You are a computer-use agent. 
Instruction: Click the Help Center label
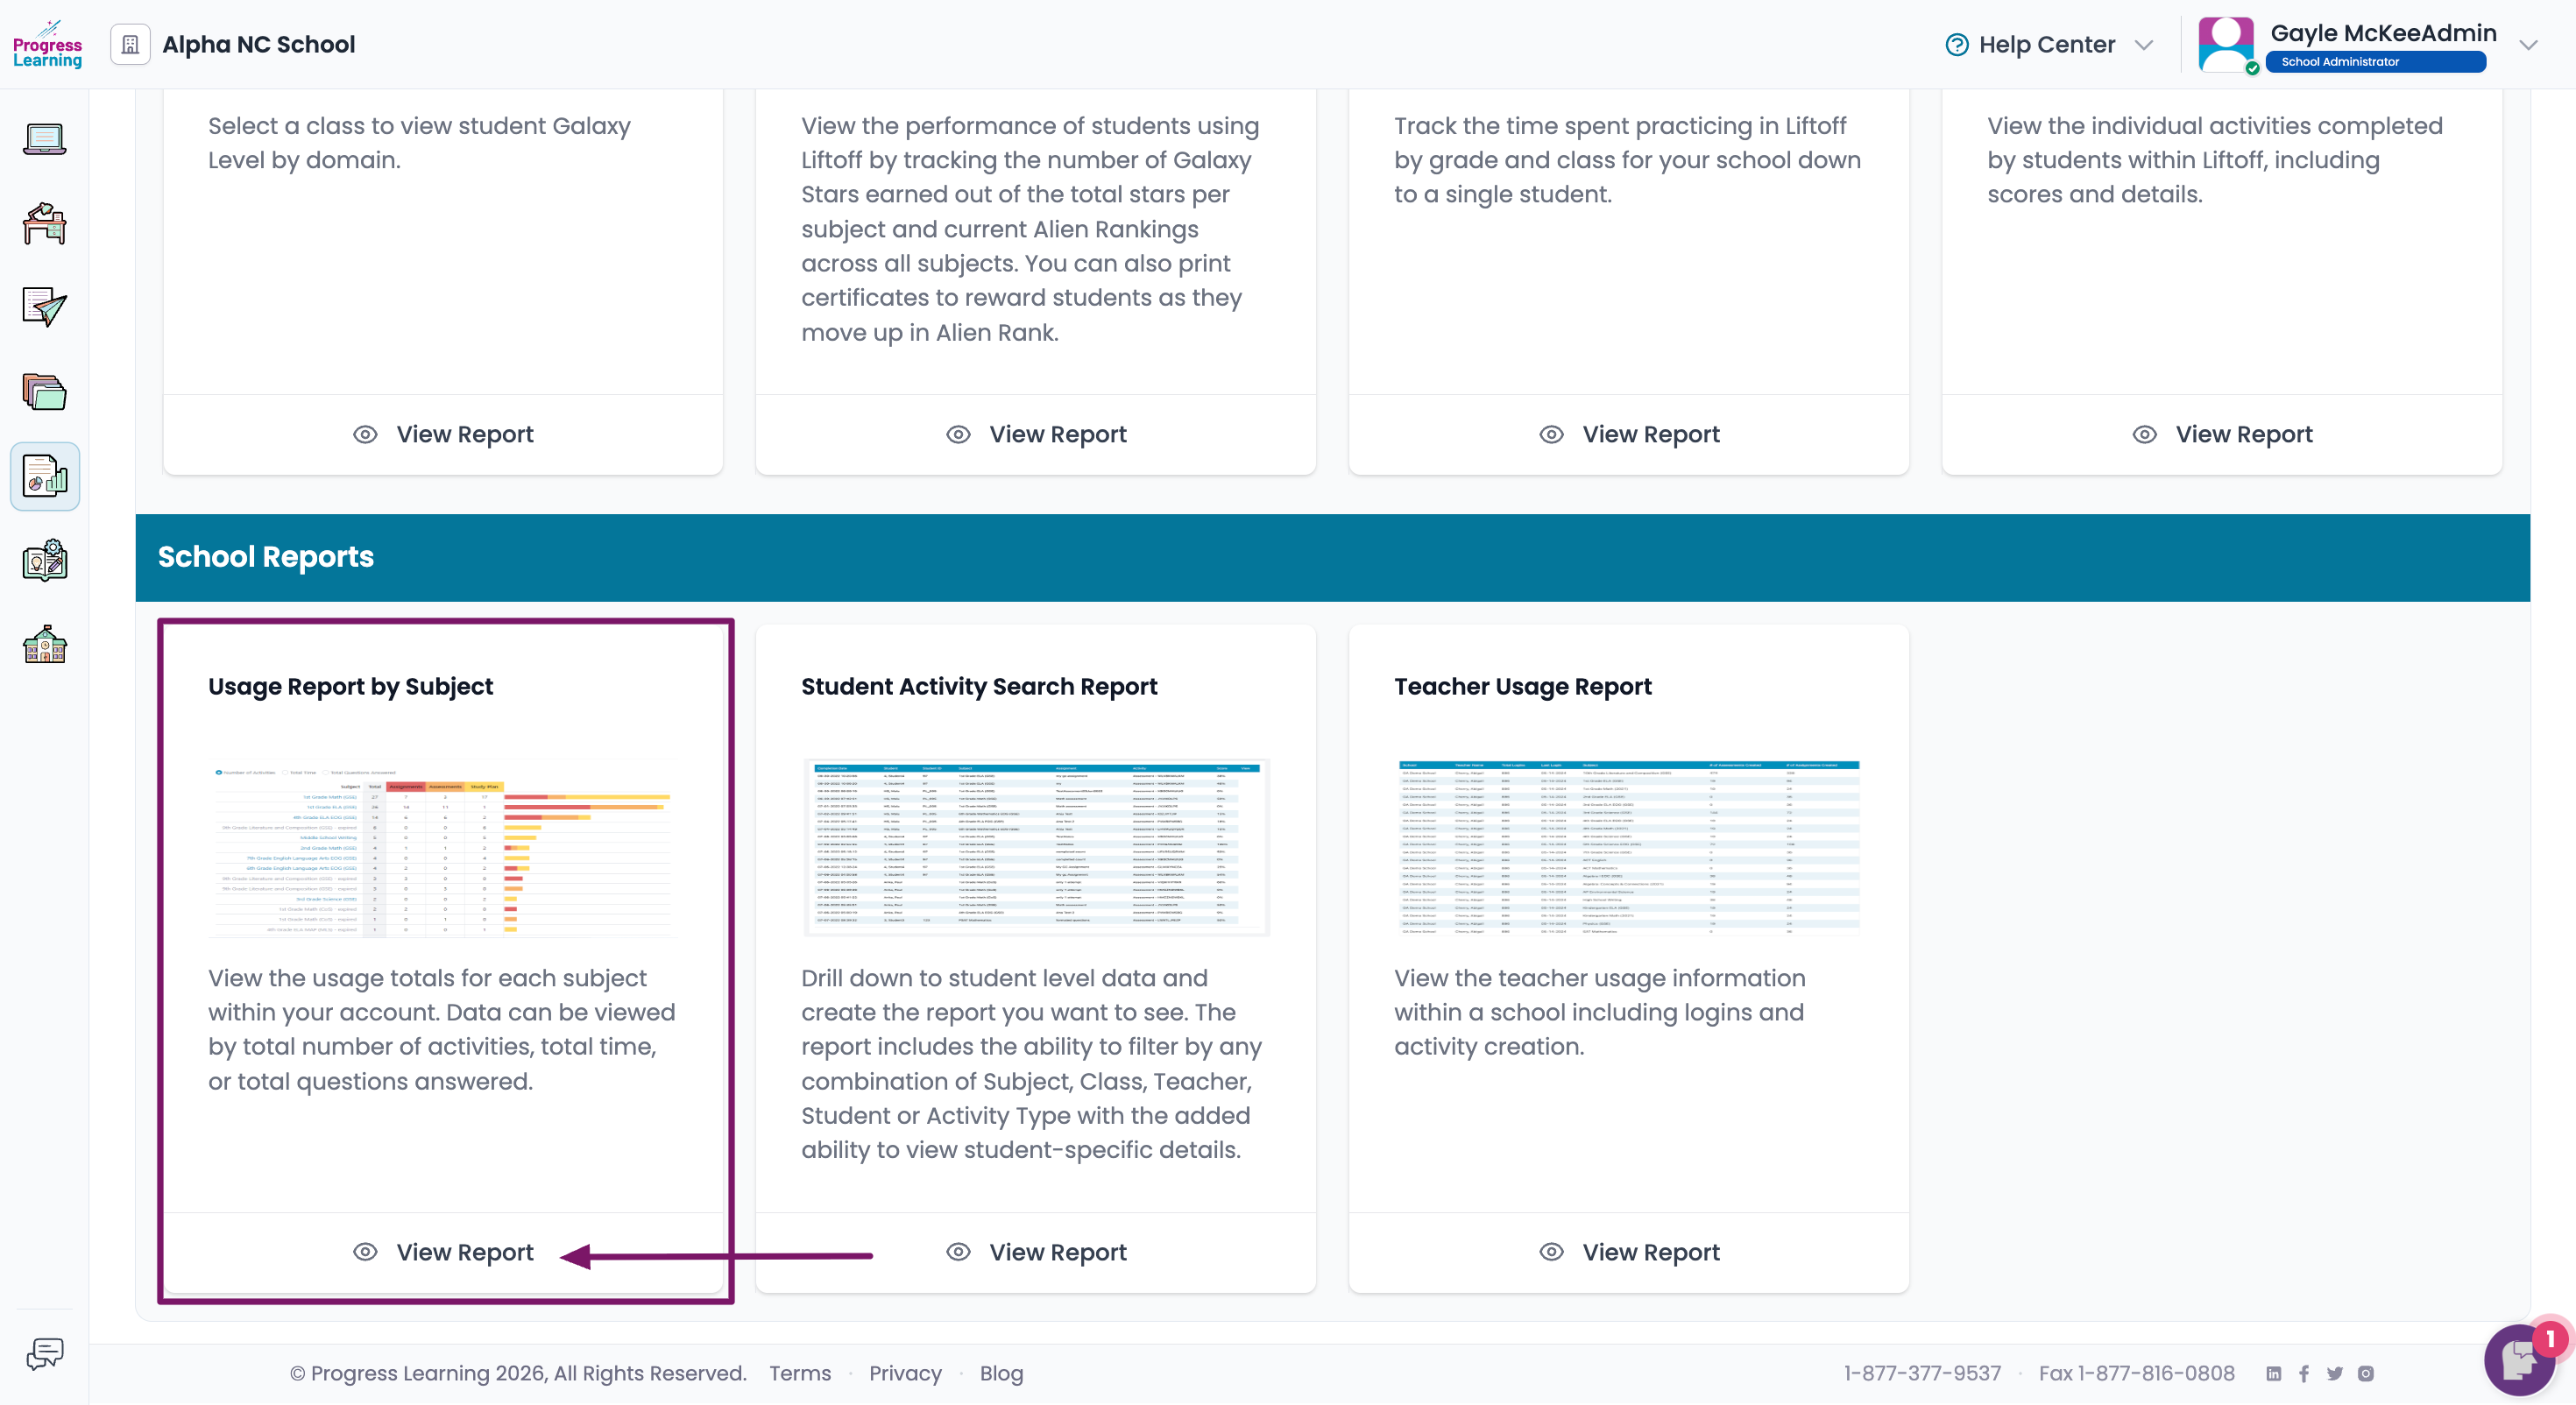(2047, 45)
